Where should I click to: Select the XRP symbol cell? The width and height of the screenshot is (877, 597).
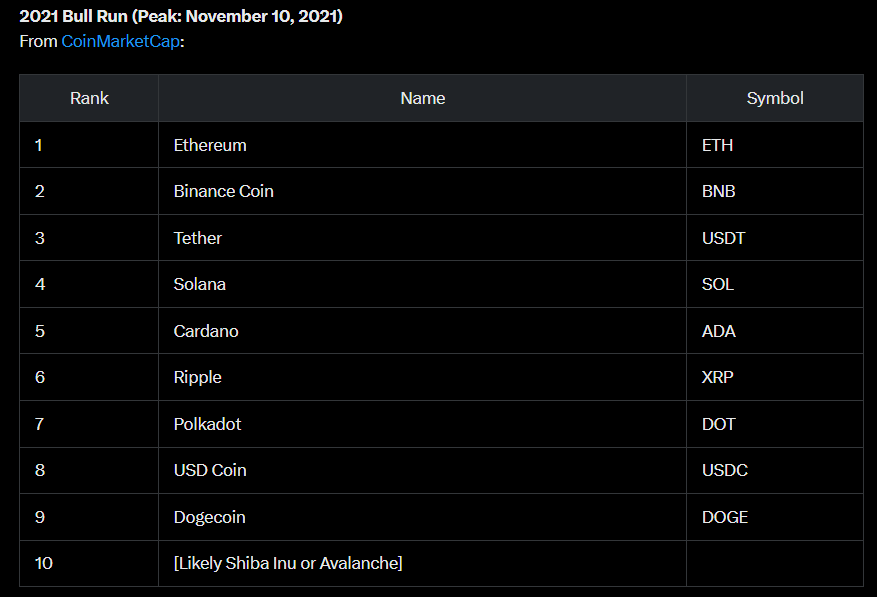718,377
